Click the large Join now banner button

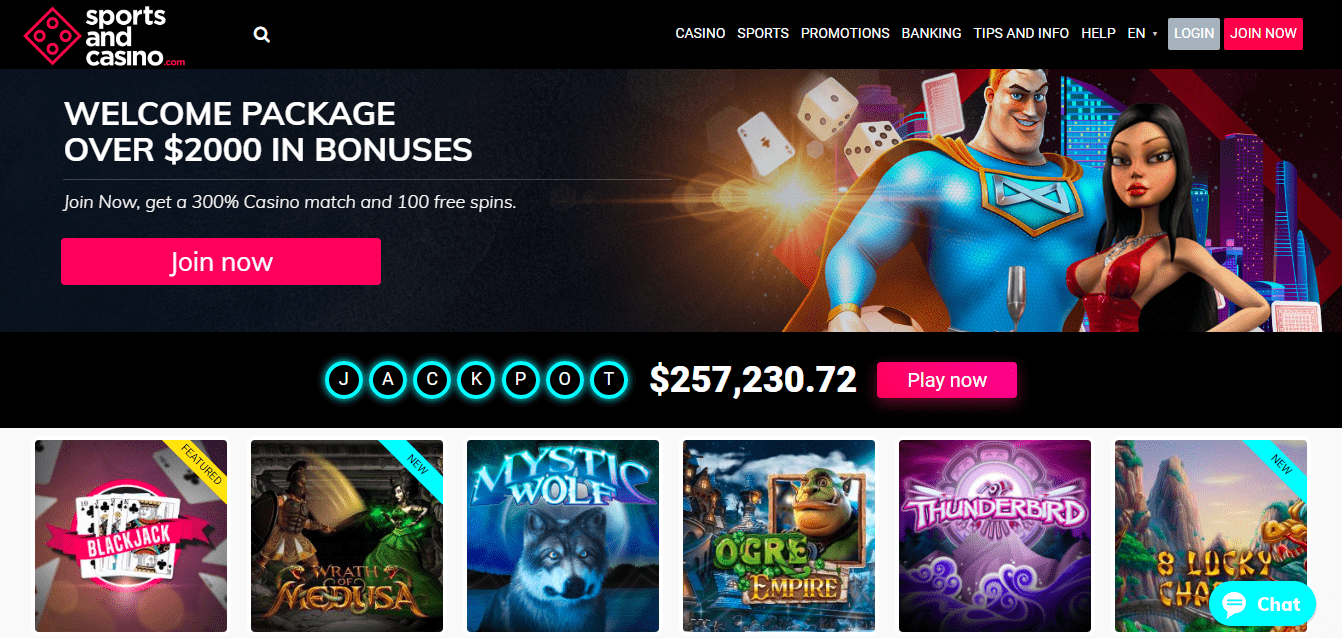[221, 262]
